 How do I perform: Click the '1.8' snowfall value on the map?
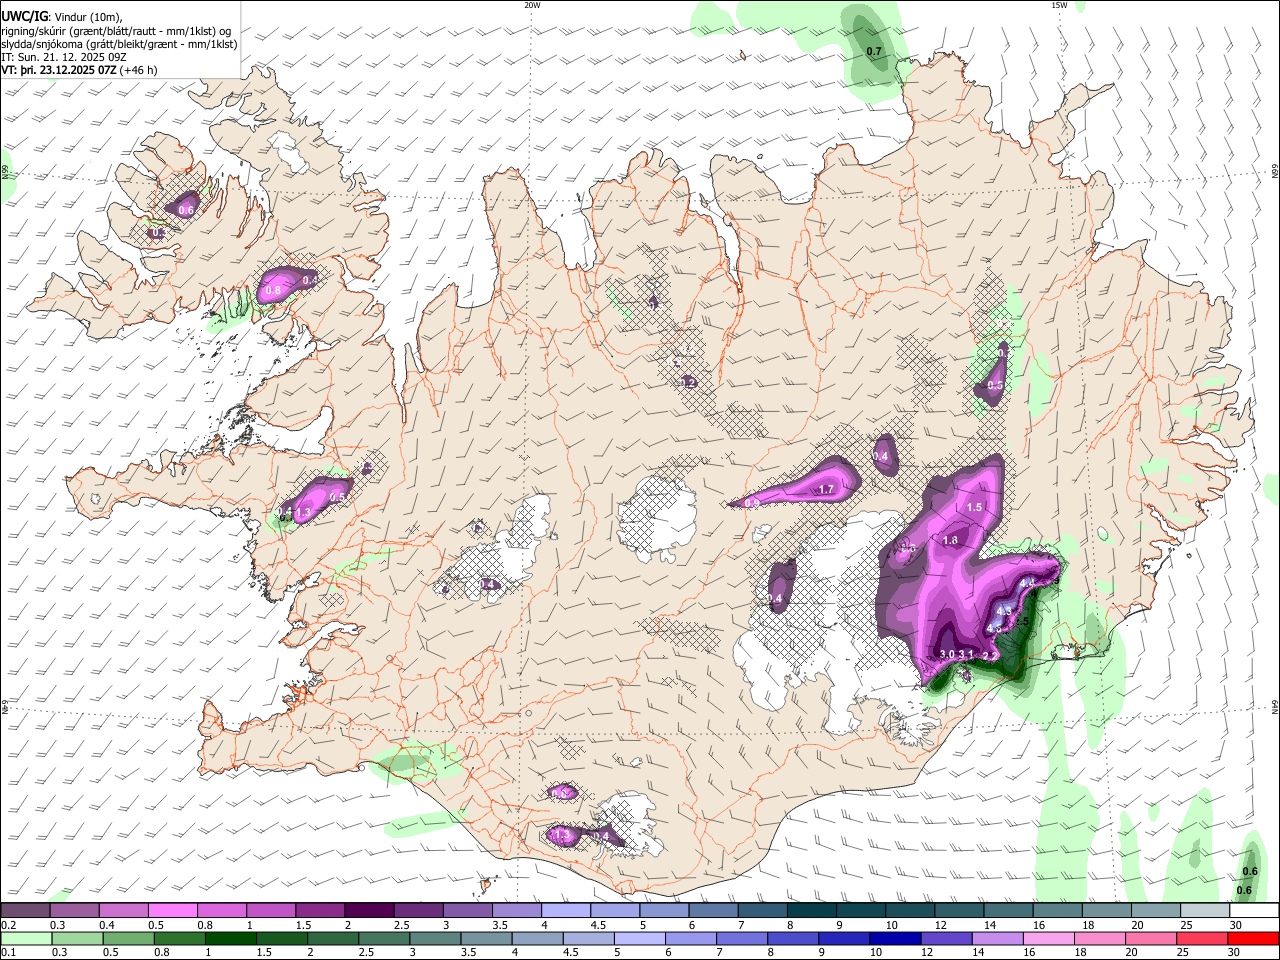[951, 540]
